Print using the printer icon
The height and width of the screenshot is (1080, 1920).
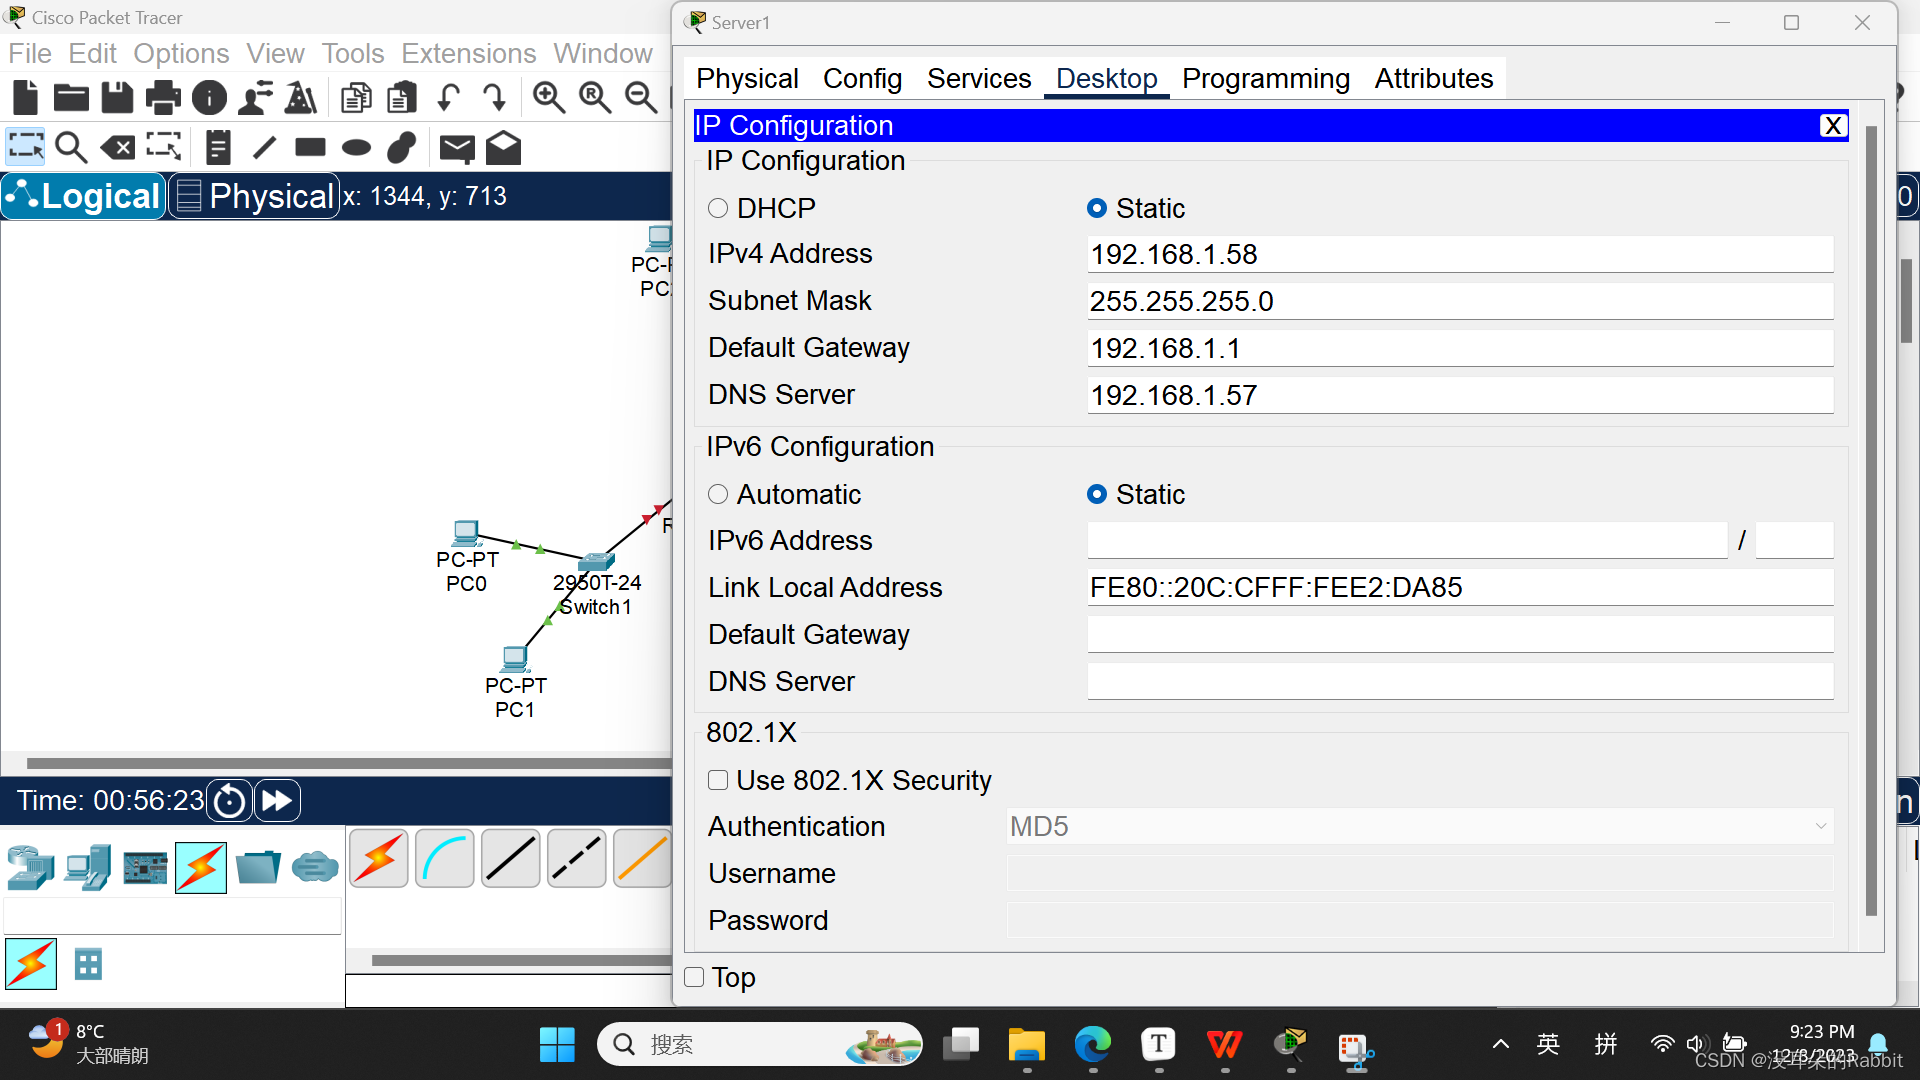[x=163, y=97]
